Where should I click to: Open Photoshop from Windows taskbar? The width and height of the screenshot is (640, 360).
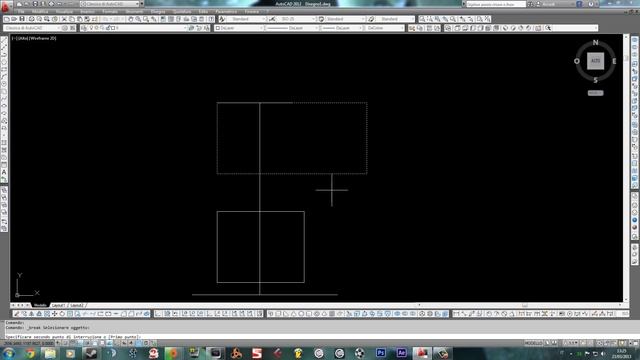coord(380,353)
